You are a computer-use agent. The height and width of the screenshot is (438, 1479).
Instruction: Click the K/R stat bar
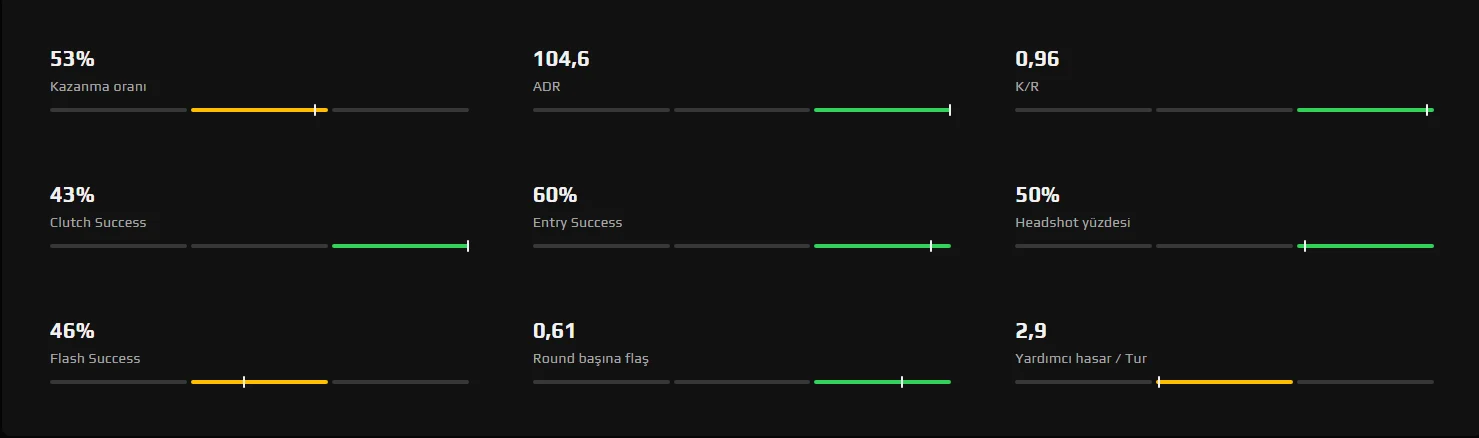[x=1224, y=110]
